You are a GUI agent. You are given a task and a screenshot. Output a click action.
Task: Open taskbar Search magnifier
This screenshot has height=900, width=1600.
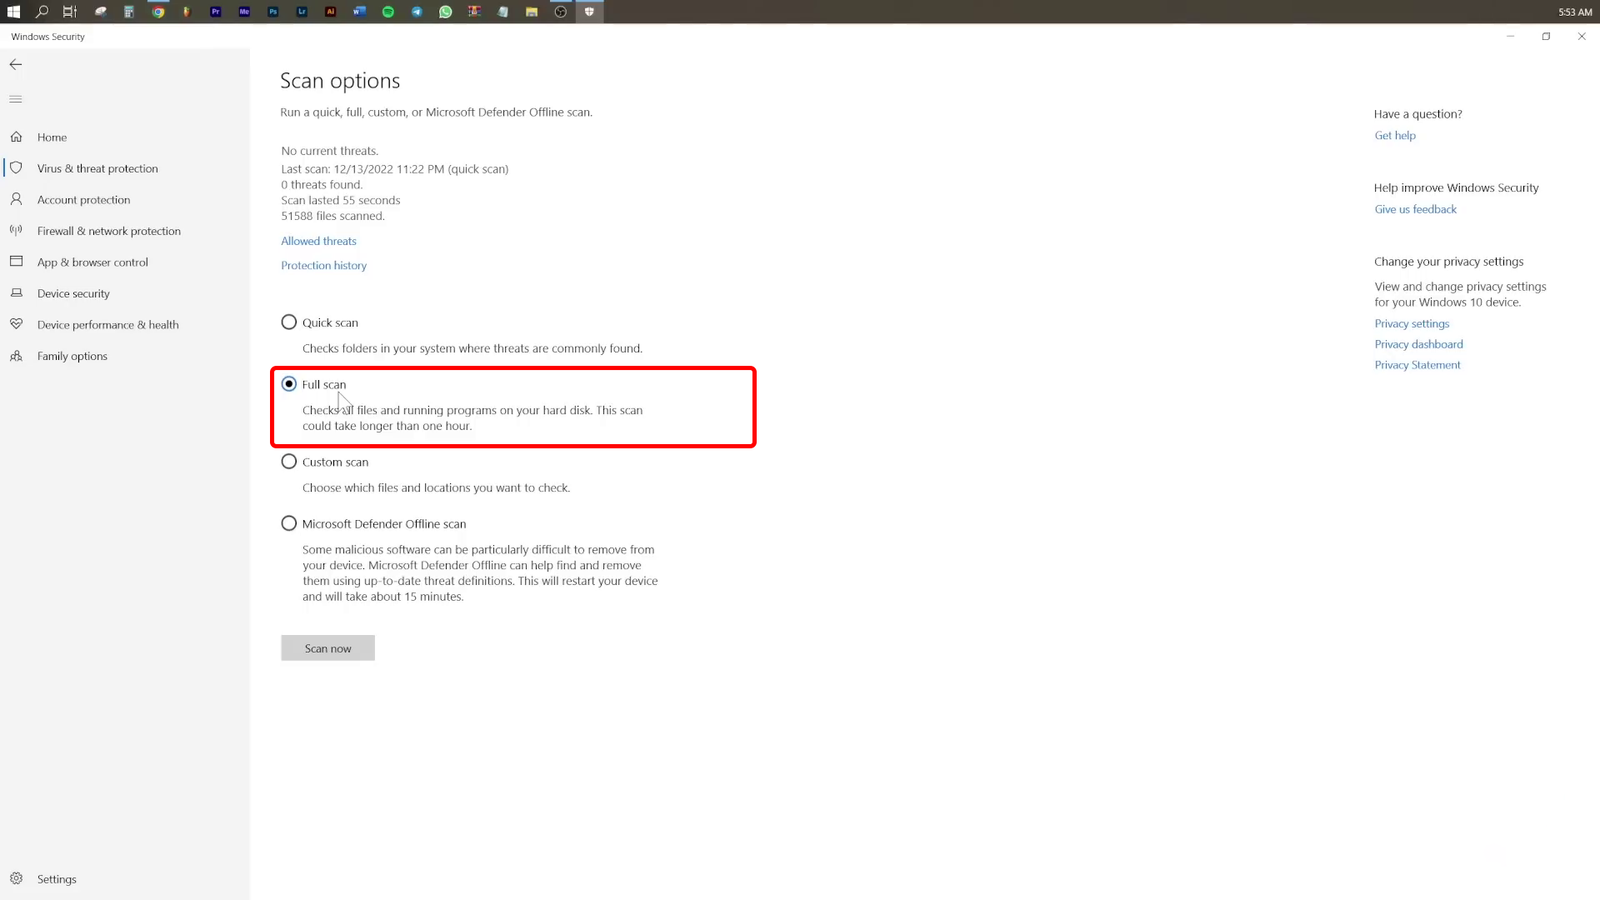[42, 12]
